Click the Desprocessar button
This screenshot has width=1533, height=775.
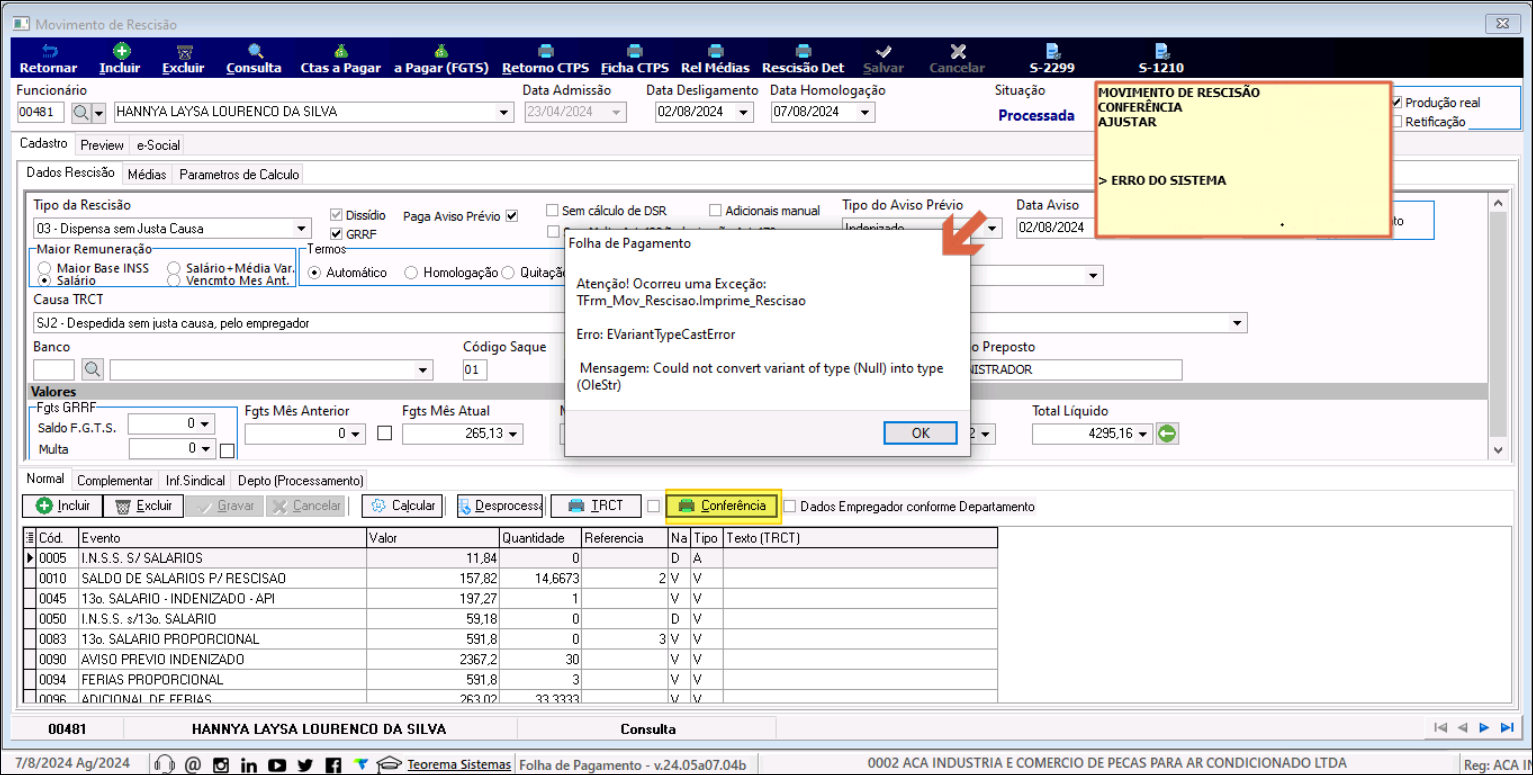click(500, 506)
